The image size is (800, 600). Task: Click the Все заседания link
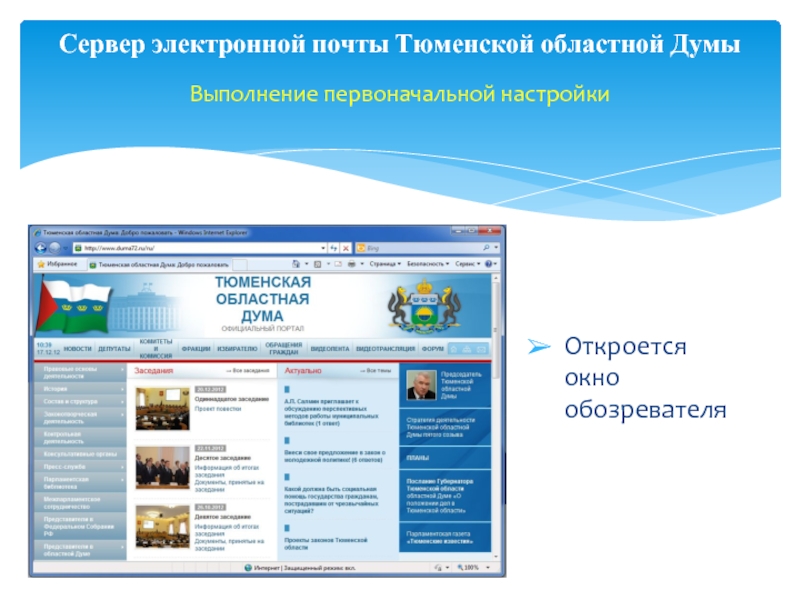pyautogui.click(x=248, y=371)
